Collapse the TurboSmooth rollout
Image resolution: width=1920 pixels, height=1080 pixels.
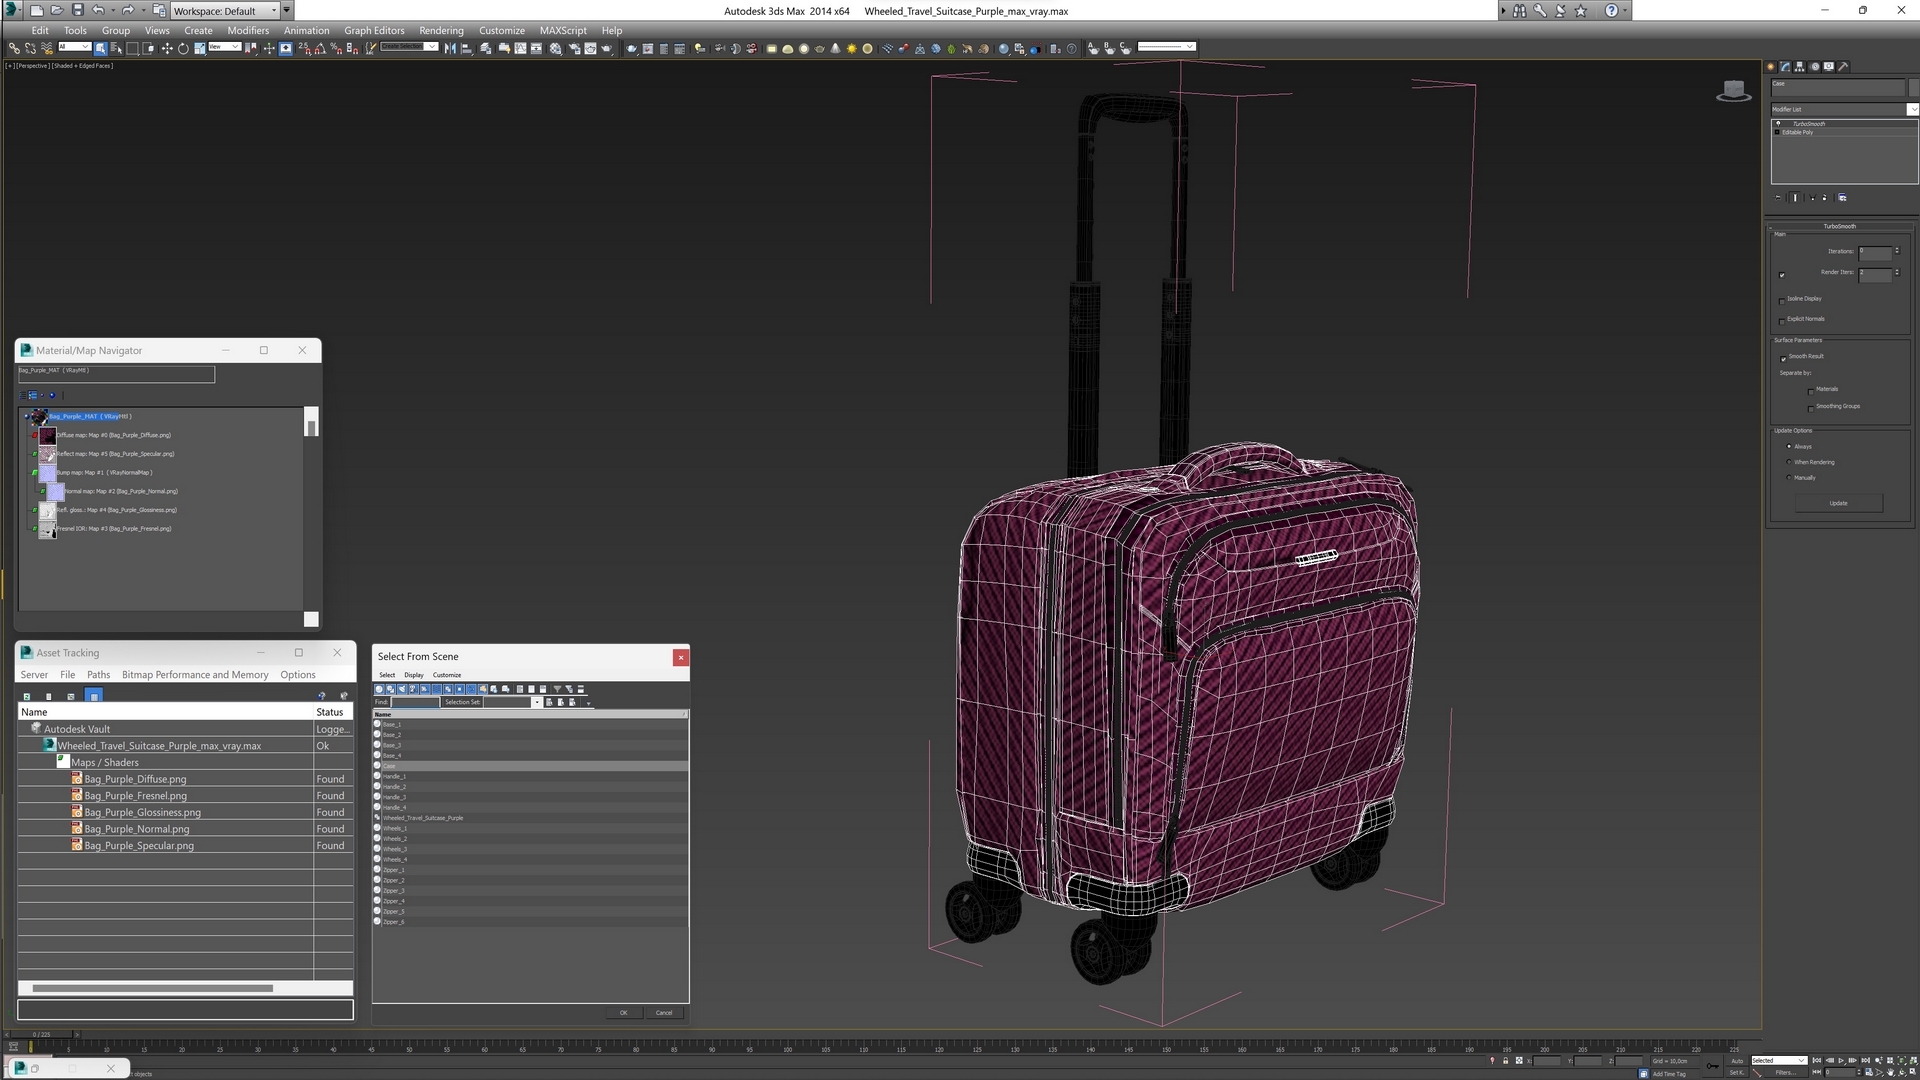tap(1839, 226)
